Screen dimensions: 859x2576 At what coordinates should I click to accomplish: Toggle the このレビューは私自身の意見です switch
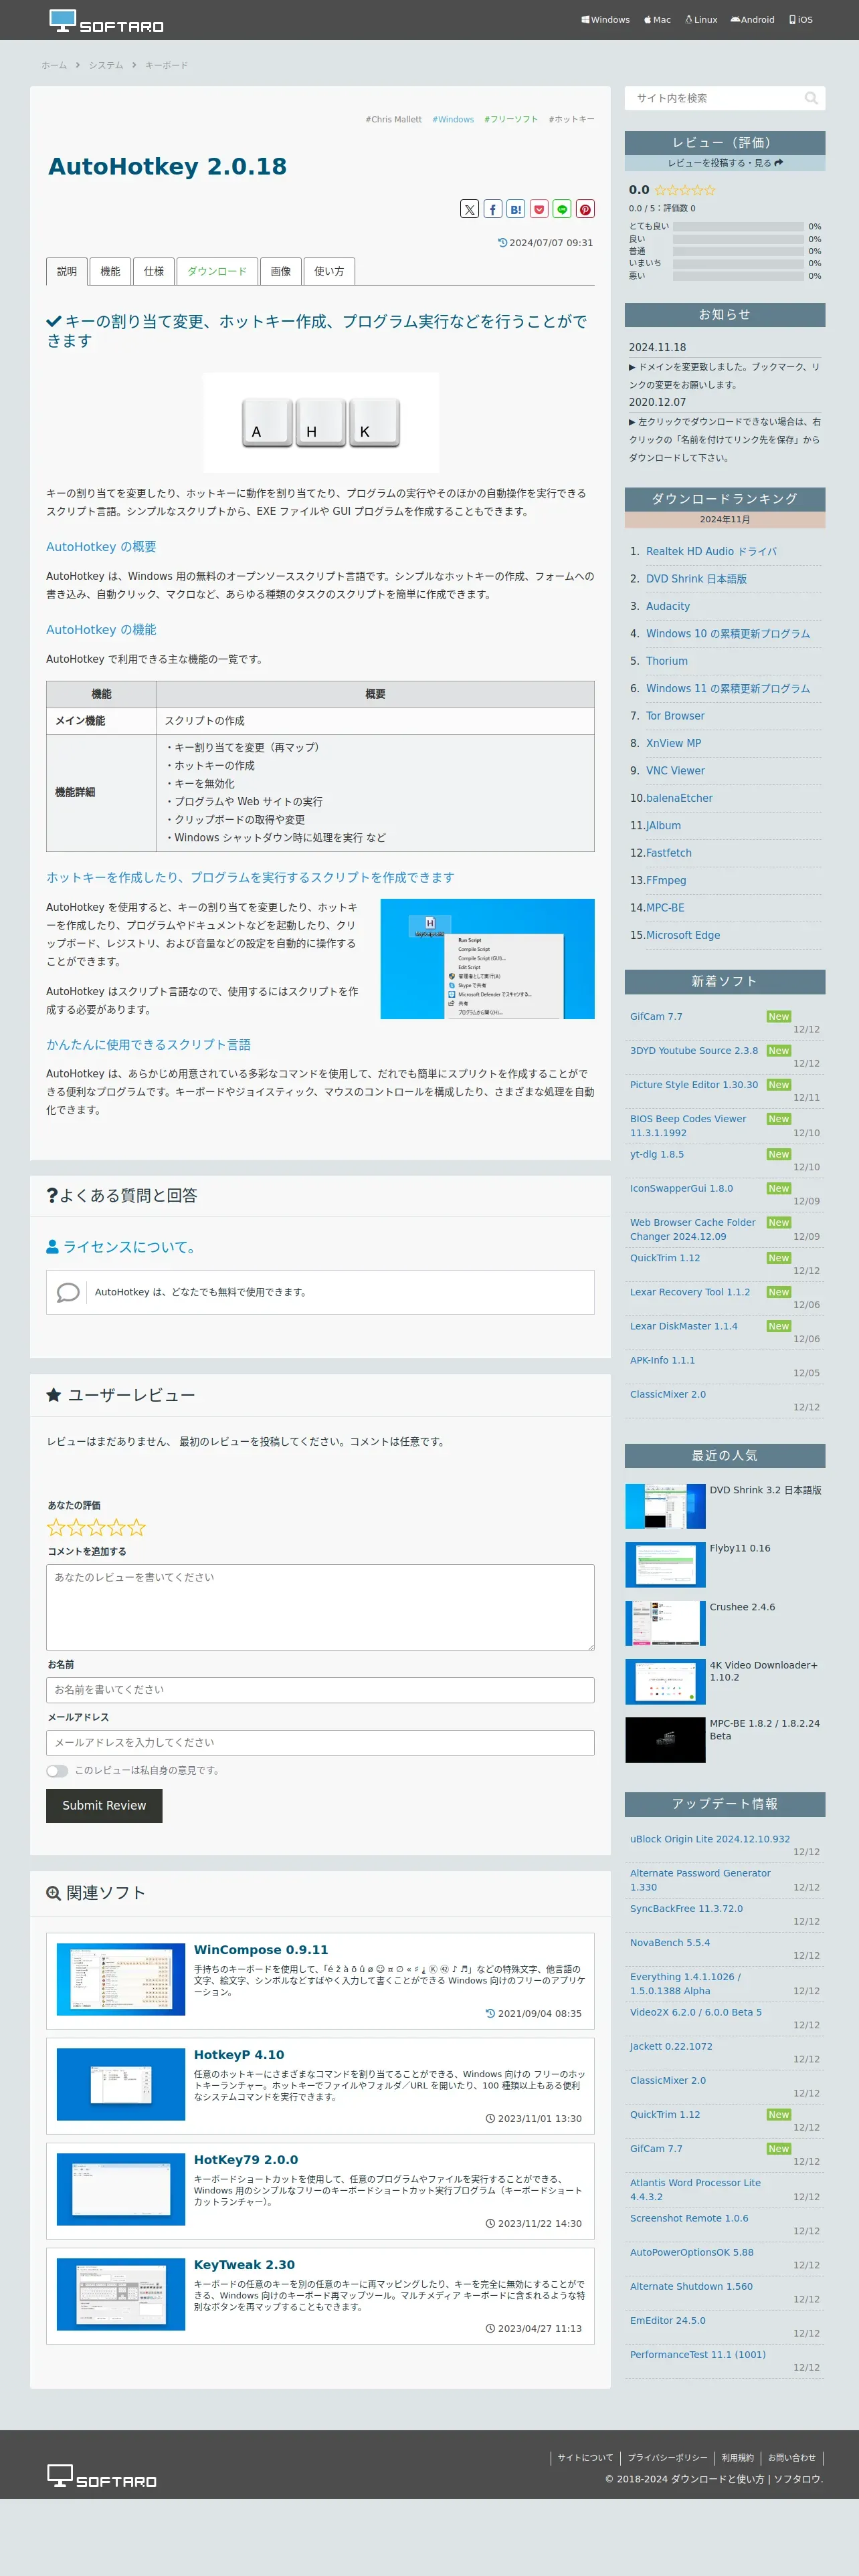[x=57, y=1770]
